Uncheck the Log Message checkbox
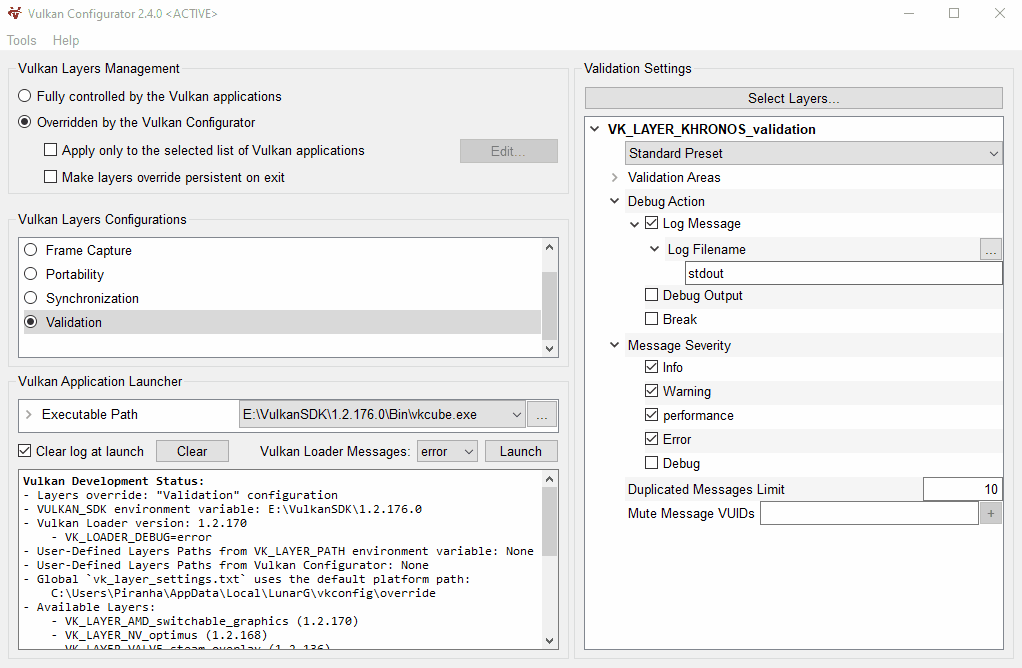 (x=651, y=223)
